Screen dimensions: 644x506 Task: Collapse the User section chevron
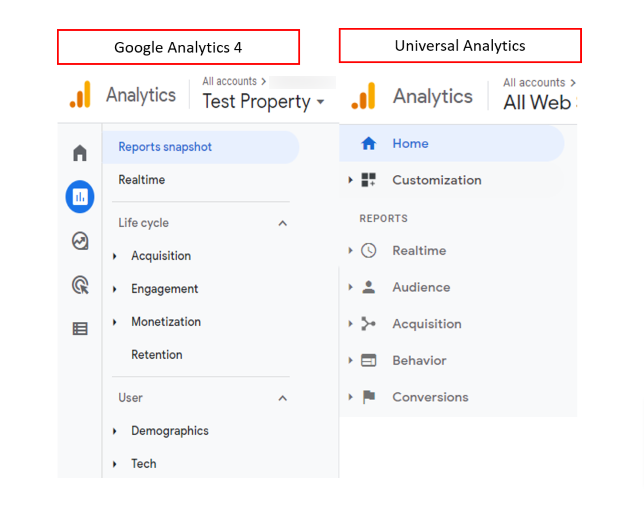click(283, 398)
